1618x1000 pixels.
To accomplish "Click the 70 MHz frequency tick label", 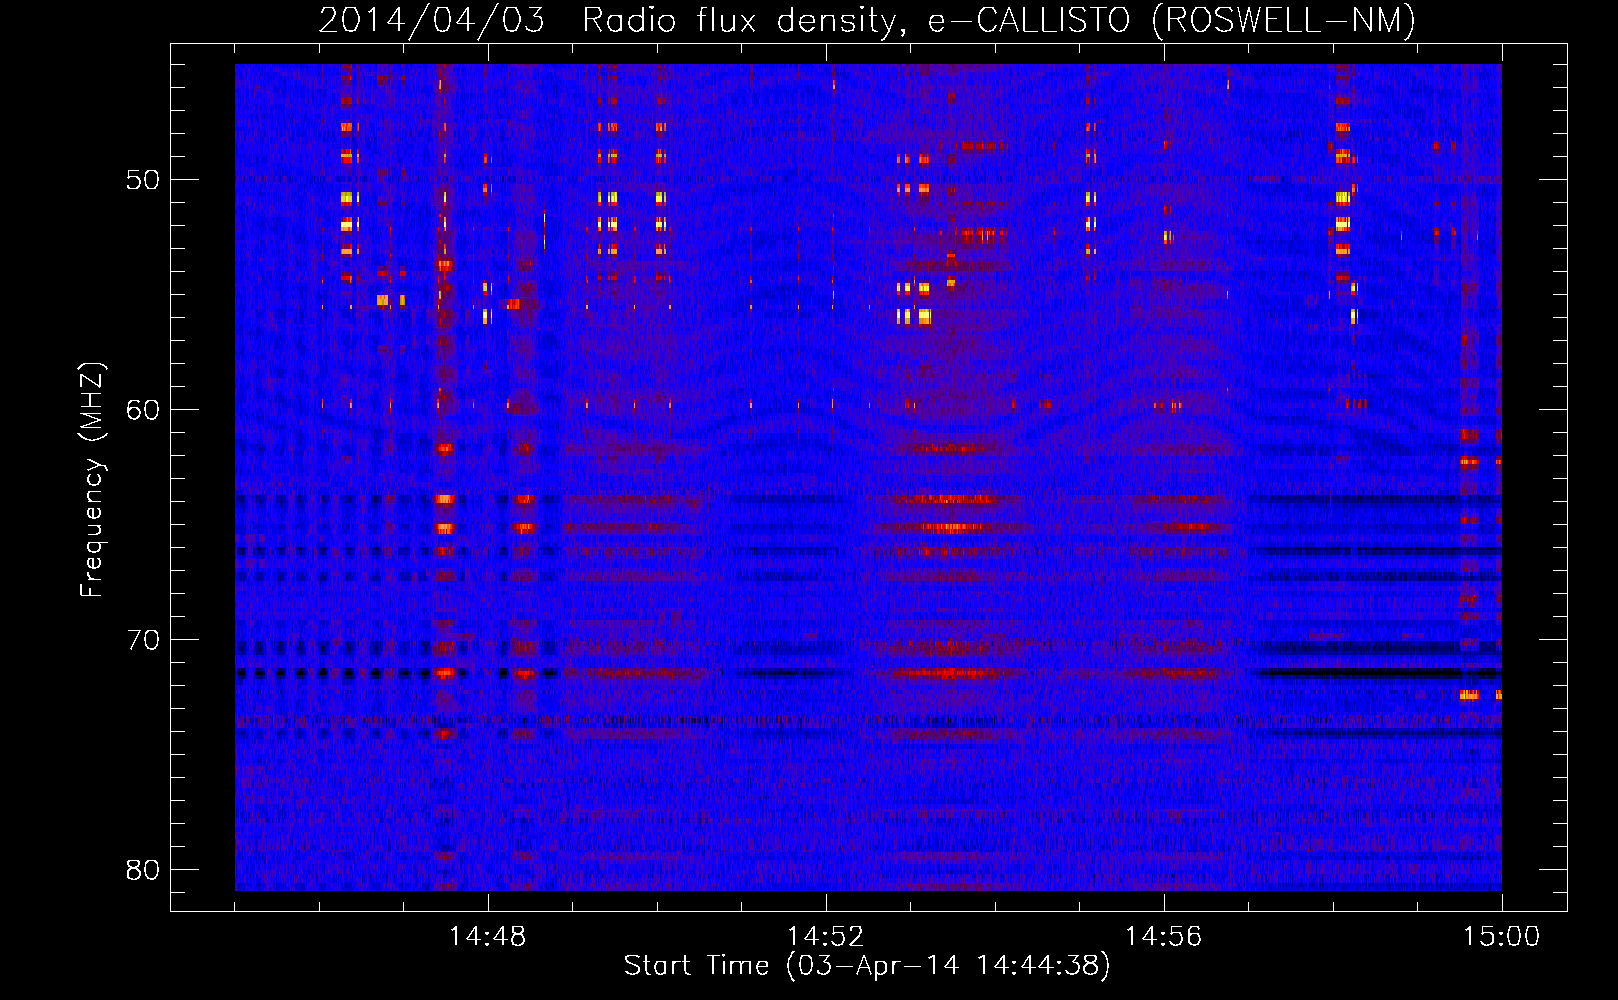I will [143, 640].
